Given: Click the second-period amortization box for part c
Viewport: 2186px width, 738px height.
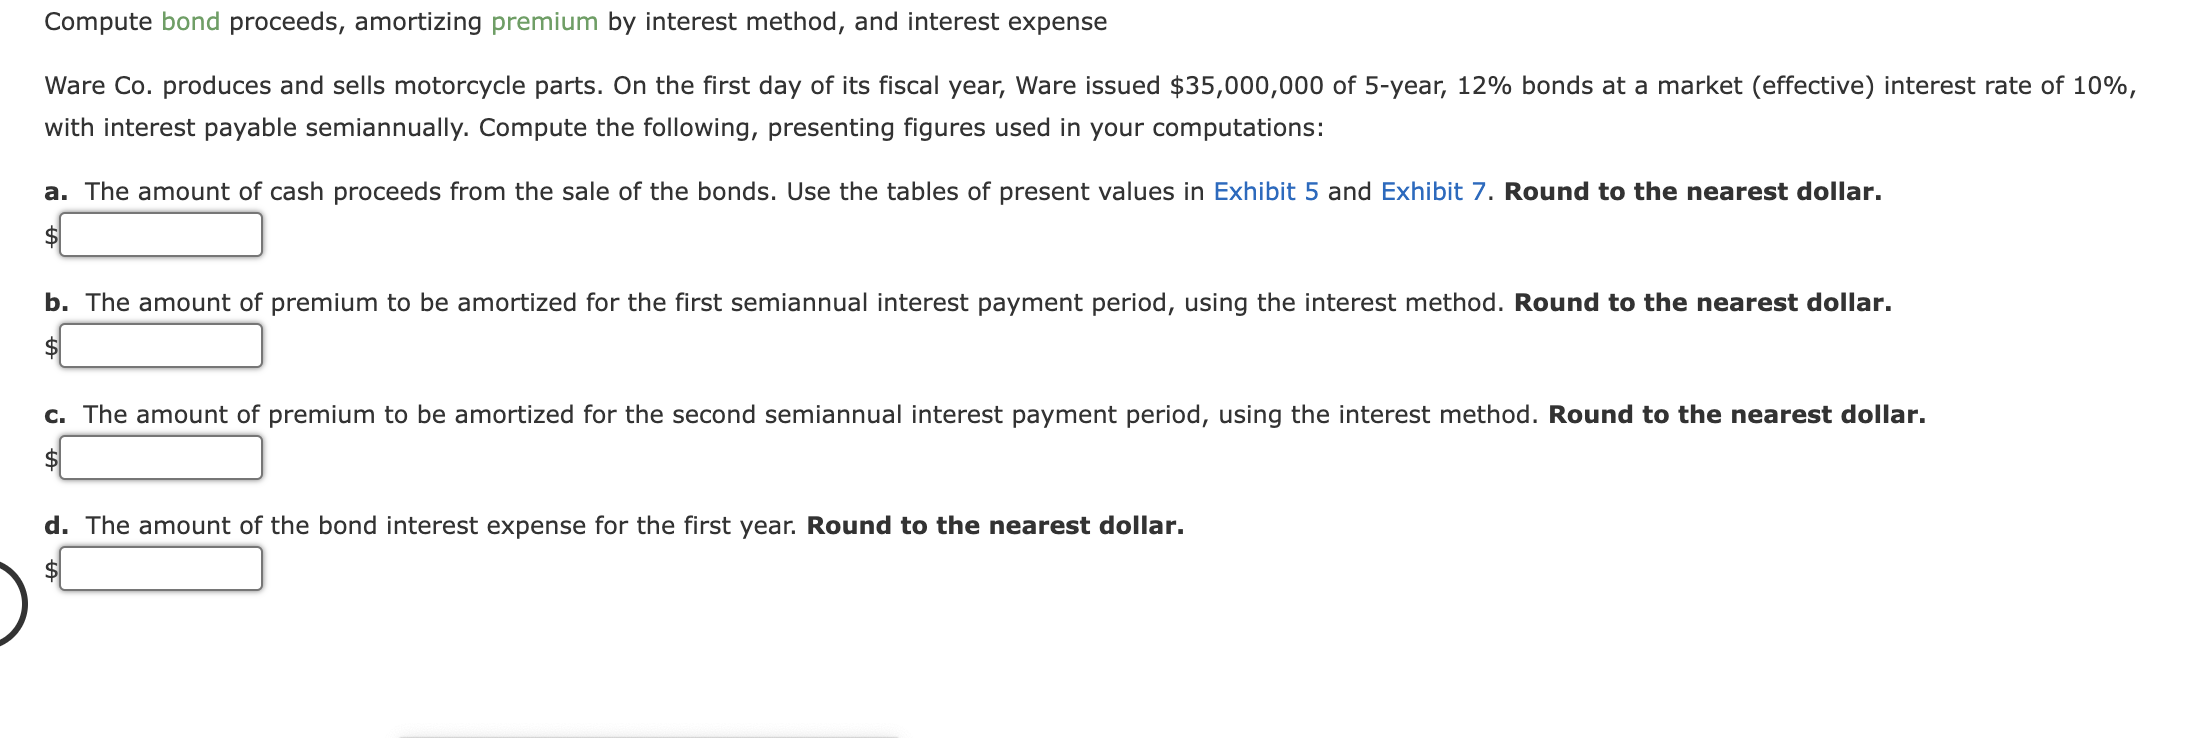Looking at the screenshot, I should [160, 459].
